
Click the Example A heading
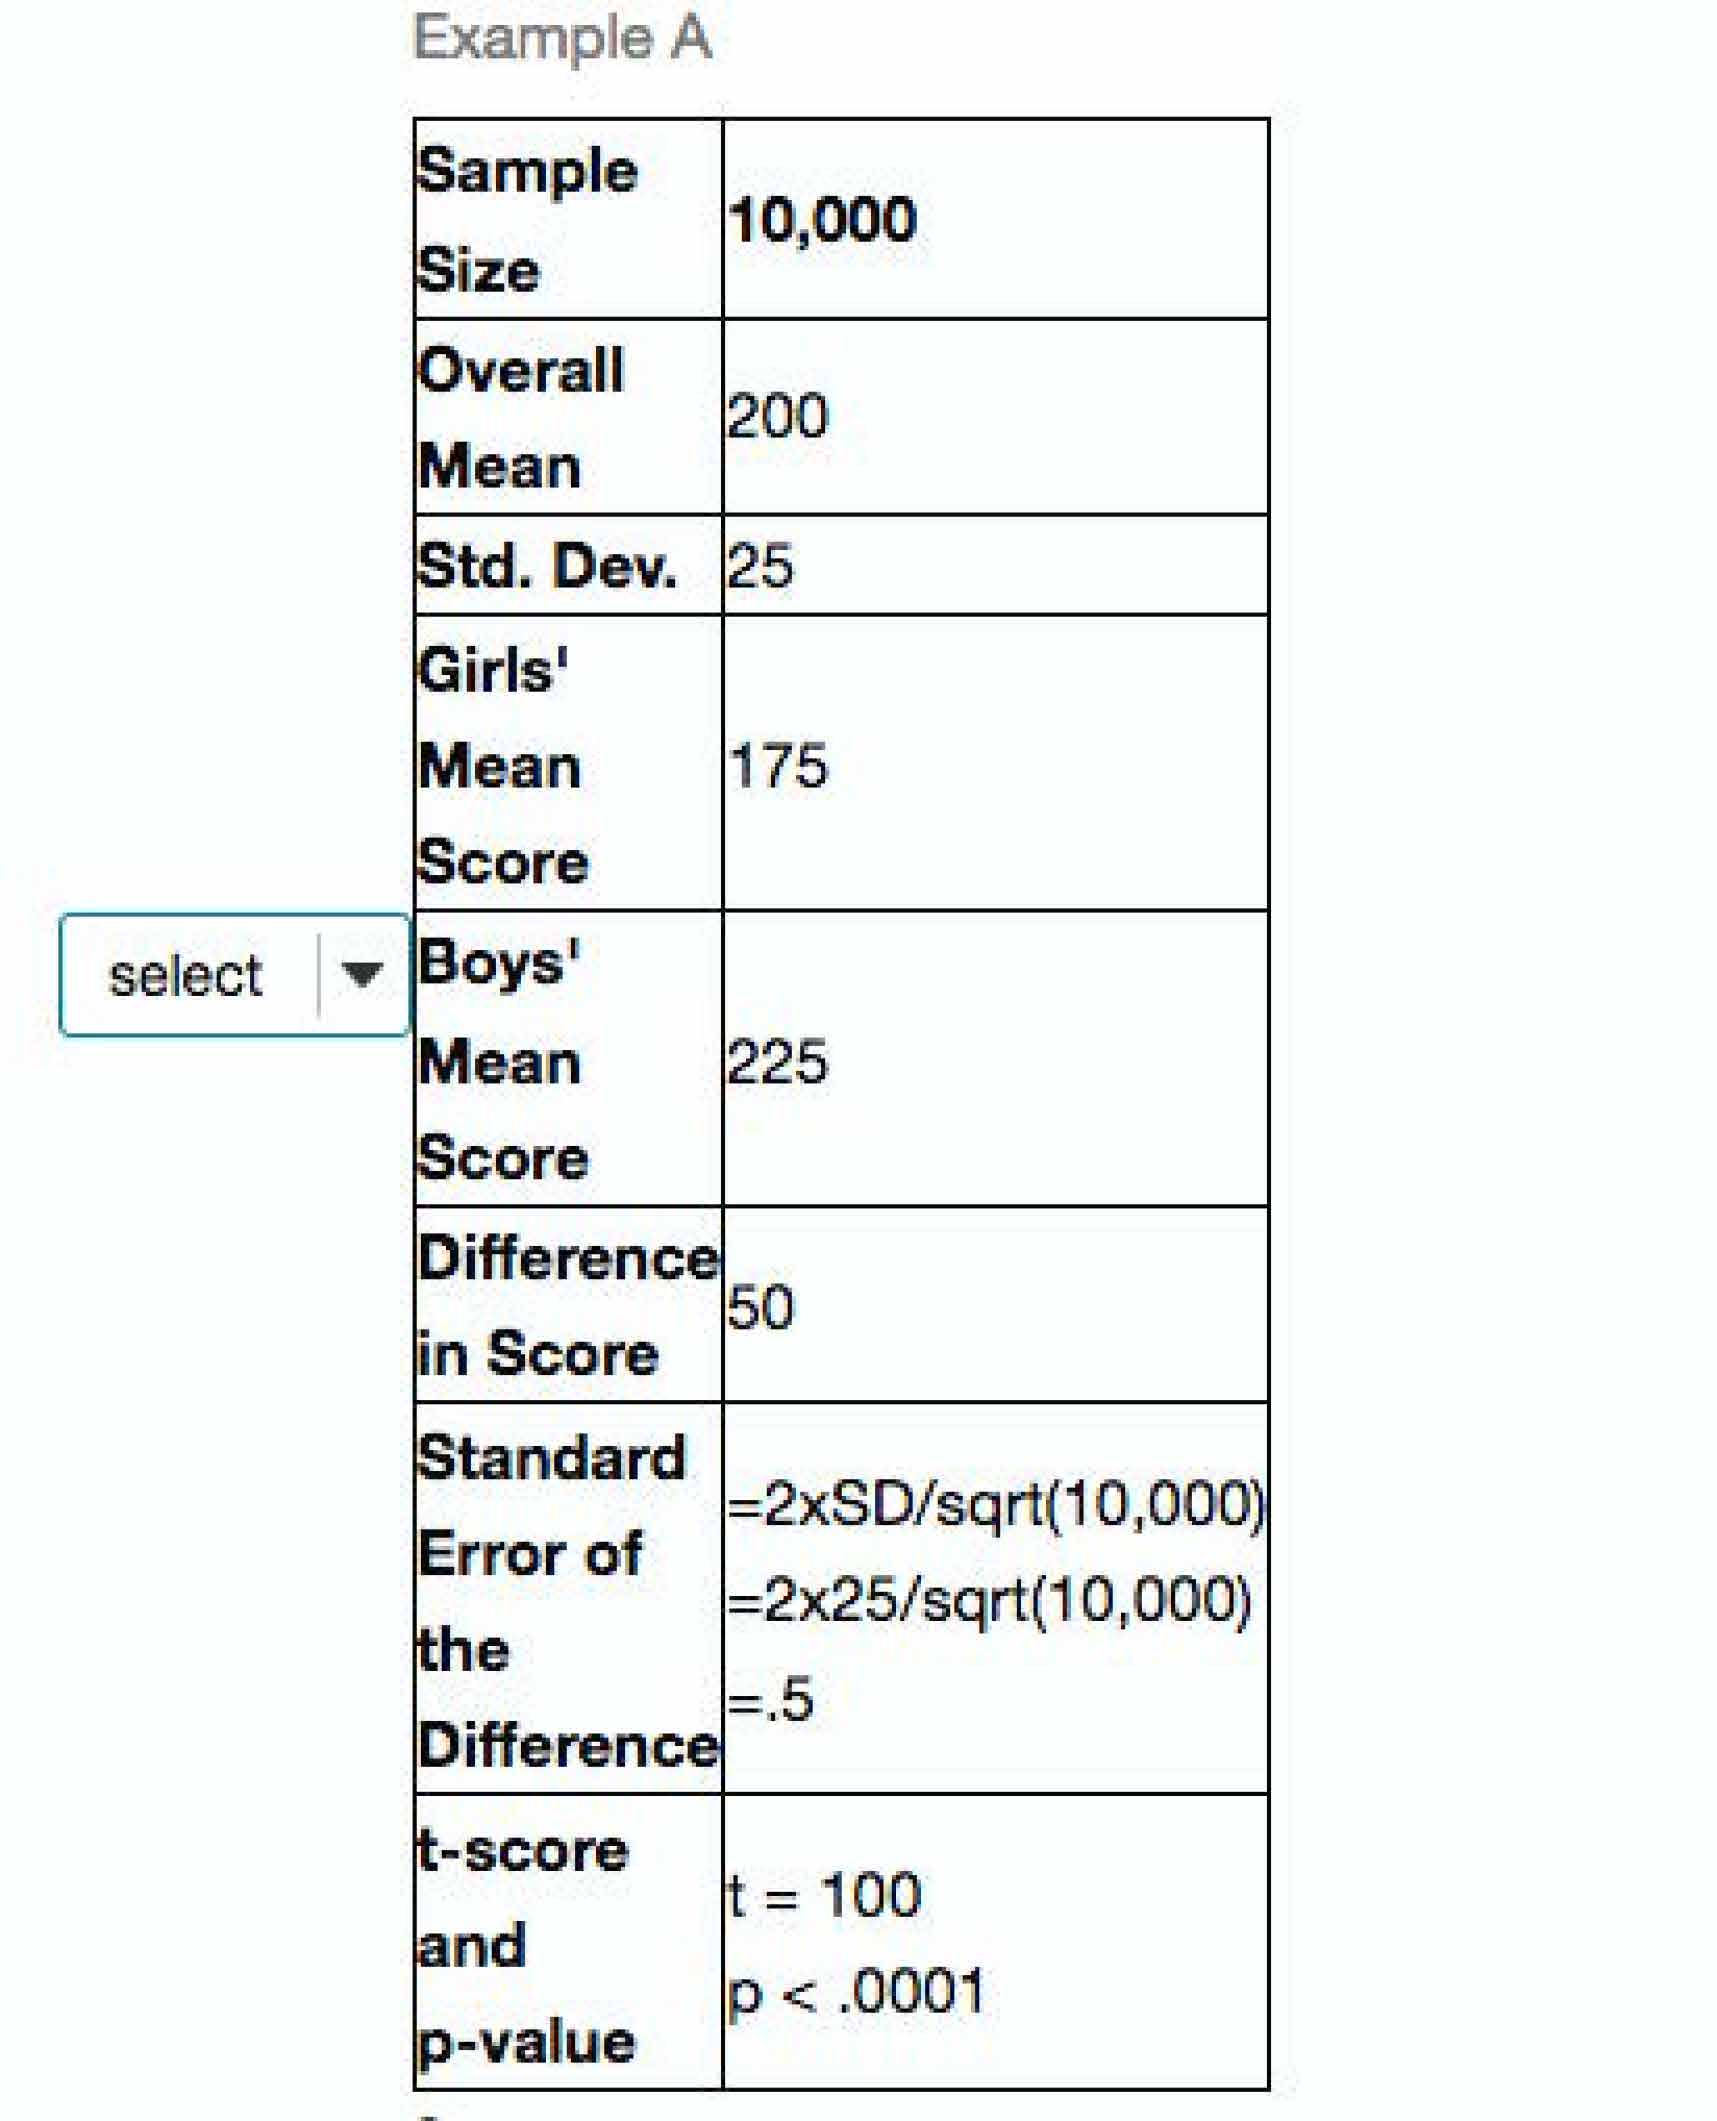562,40
